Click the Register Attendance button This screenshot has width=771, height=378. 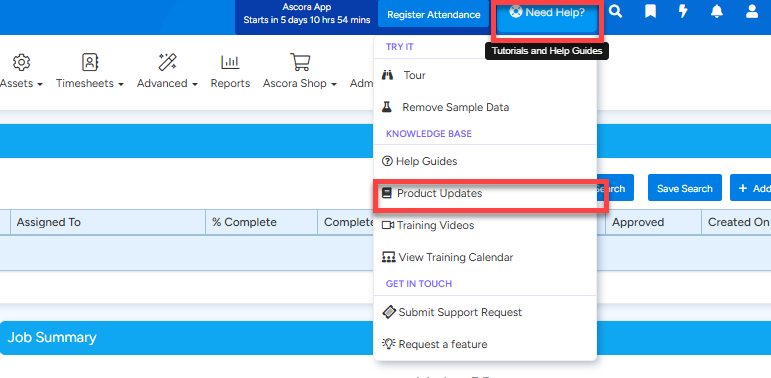pyautogui.click(x=433, y=14)
